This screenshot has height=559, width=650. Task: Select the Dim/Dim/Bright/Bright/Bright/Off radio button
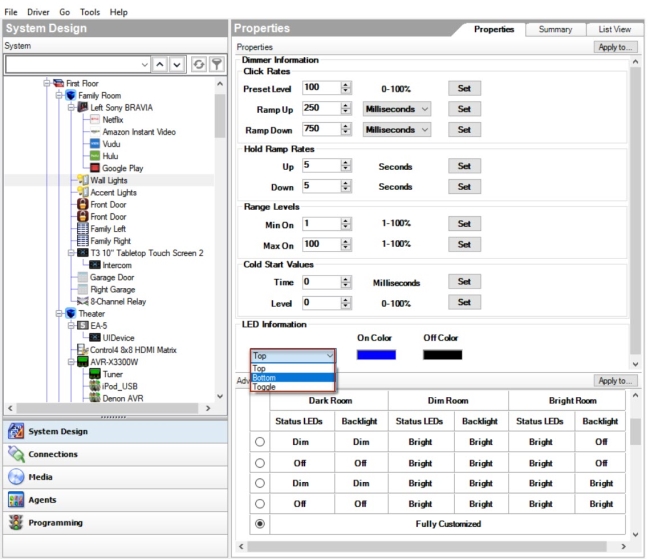coord(260,442)
